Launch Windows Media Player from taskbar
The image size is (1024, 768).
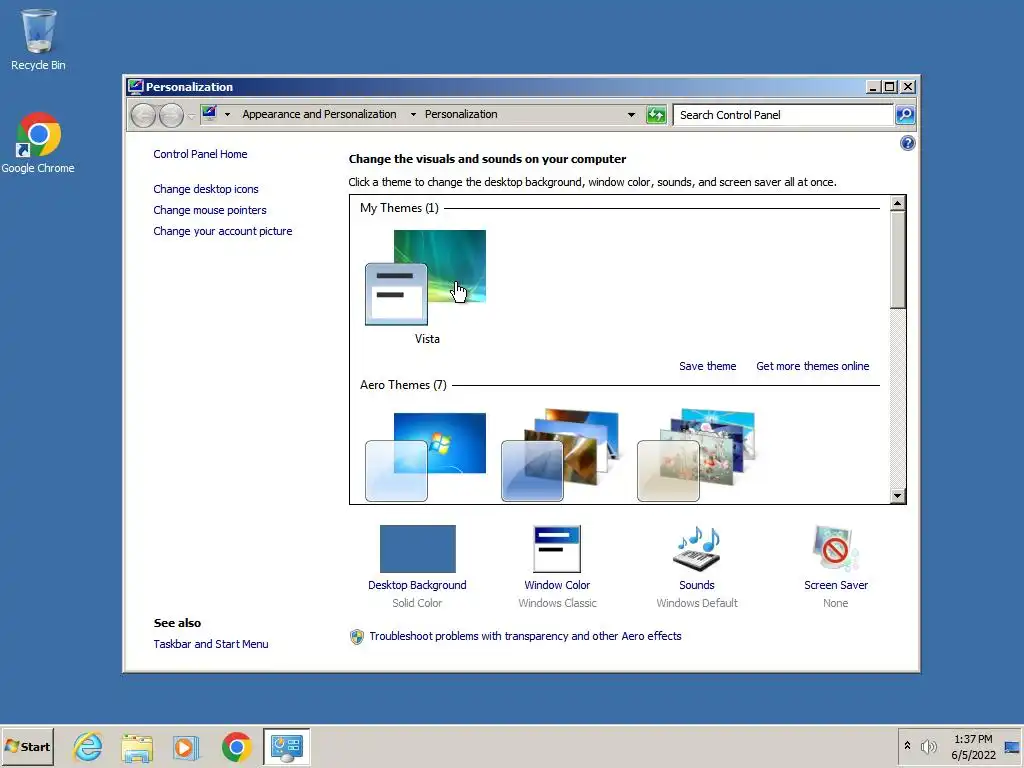[x=186, y=747]
